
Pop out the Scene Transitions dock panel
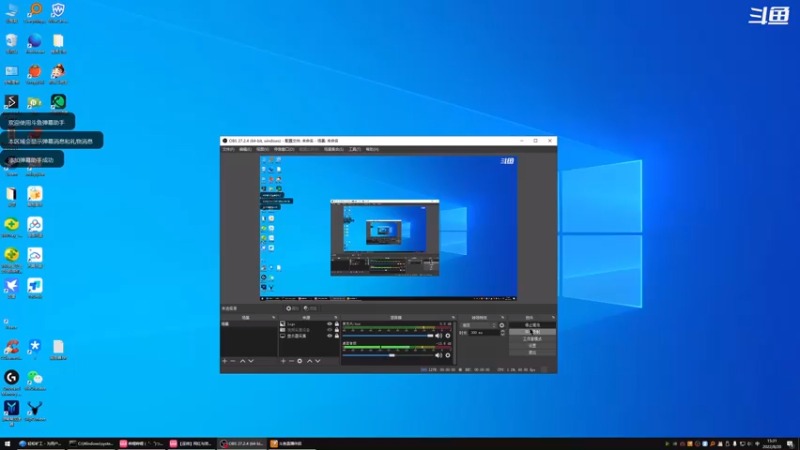[503, 317]
